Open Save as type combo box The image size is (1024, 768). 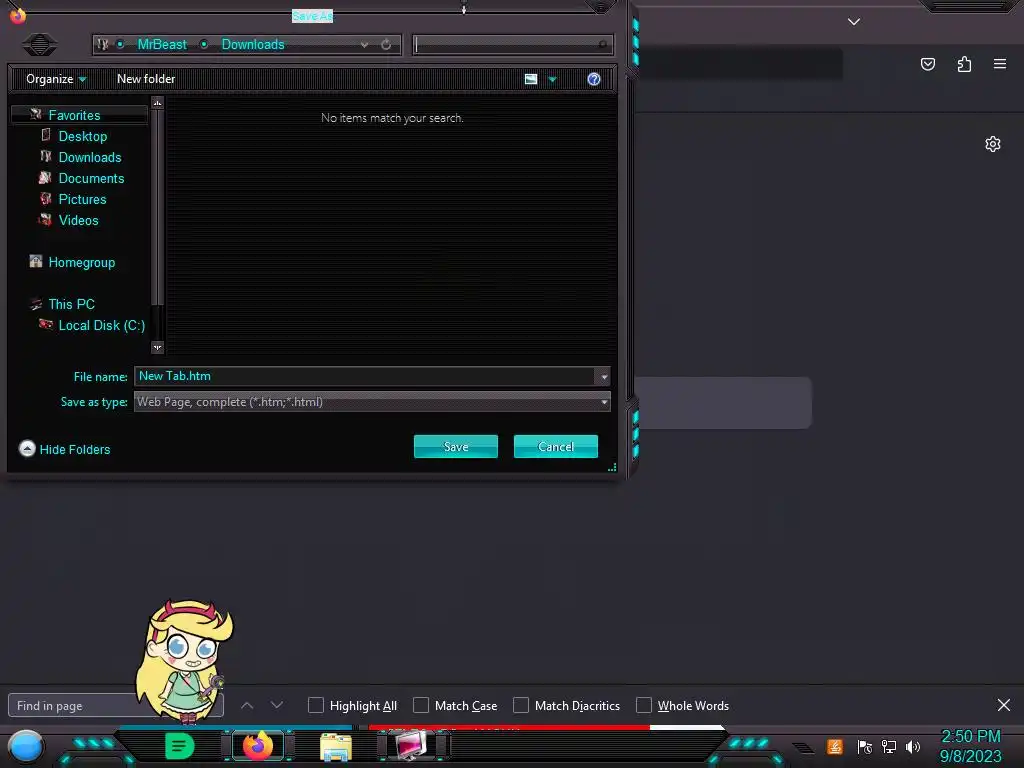click(x=372, y=402)
